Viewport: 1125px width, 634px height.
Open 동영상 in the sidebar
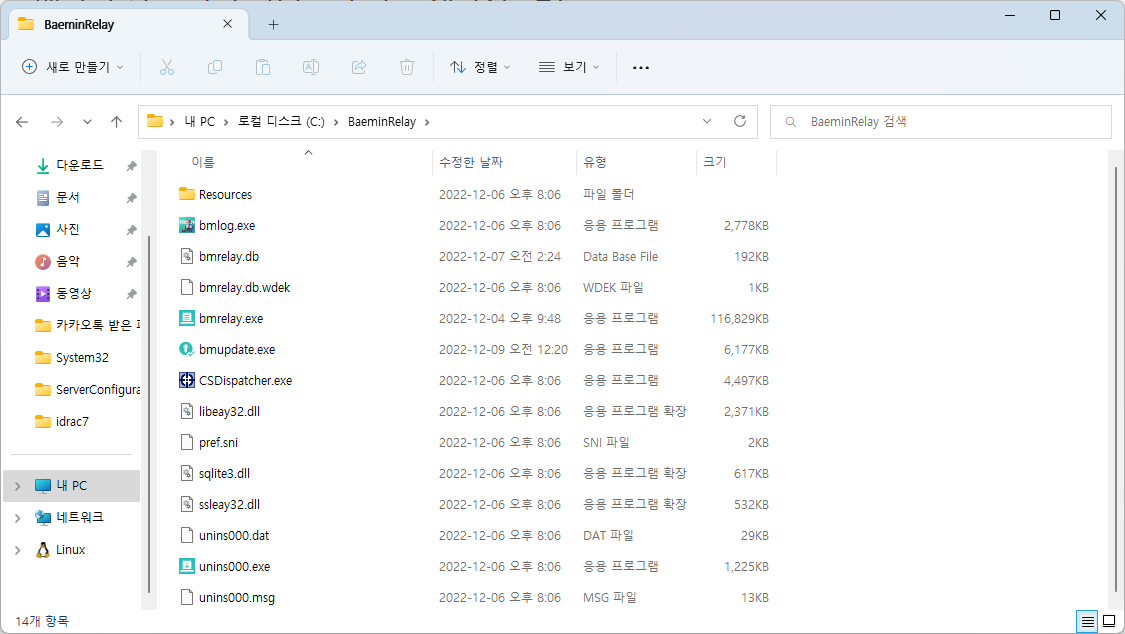73,293
